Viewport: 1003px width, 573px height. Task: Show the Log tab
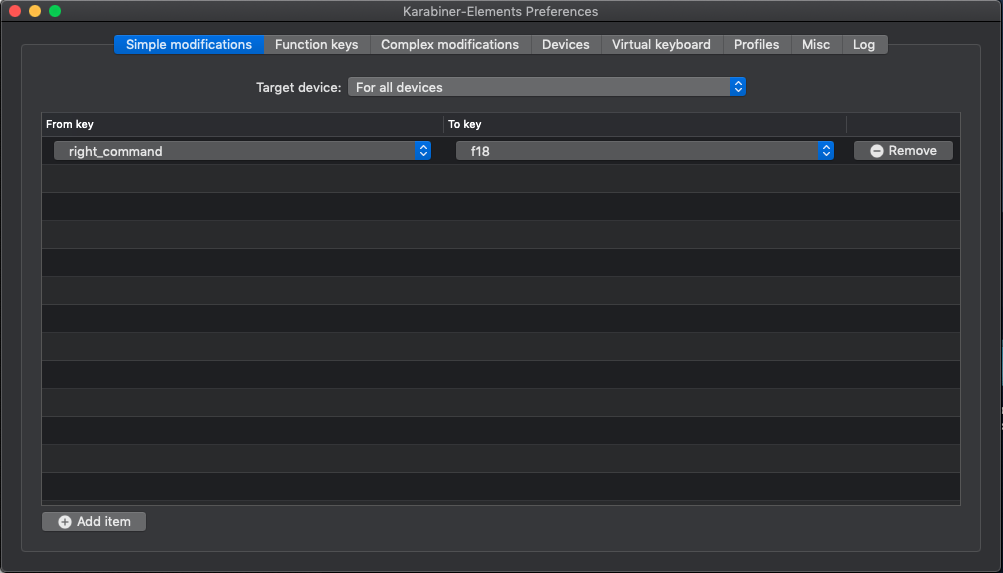[x=864, y=45]
